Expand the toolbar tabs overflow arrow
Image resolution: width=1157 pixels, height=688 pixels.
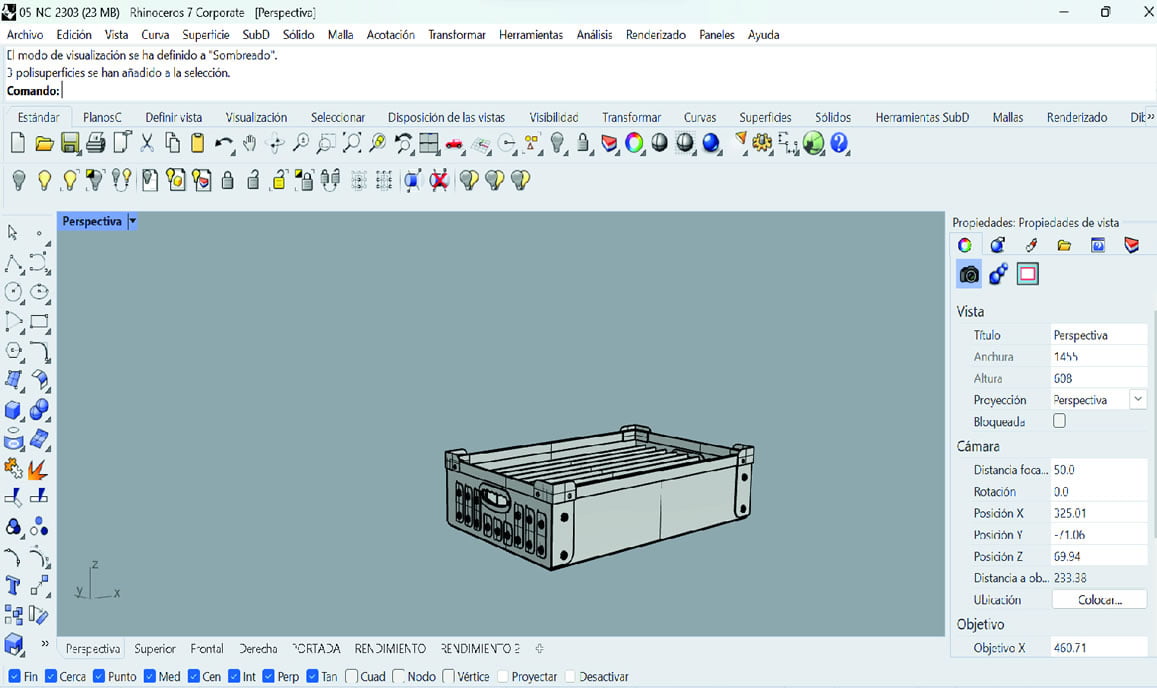(1150, 117)
